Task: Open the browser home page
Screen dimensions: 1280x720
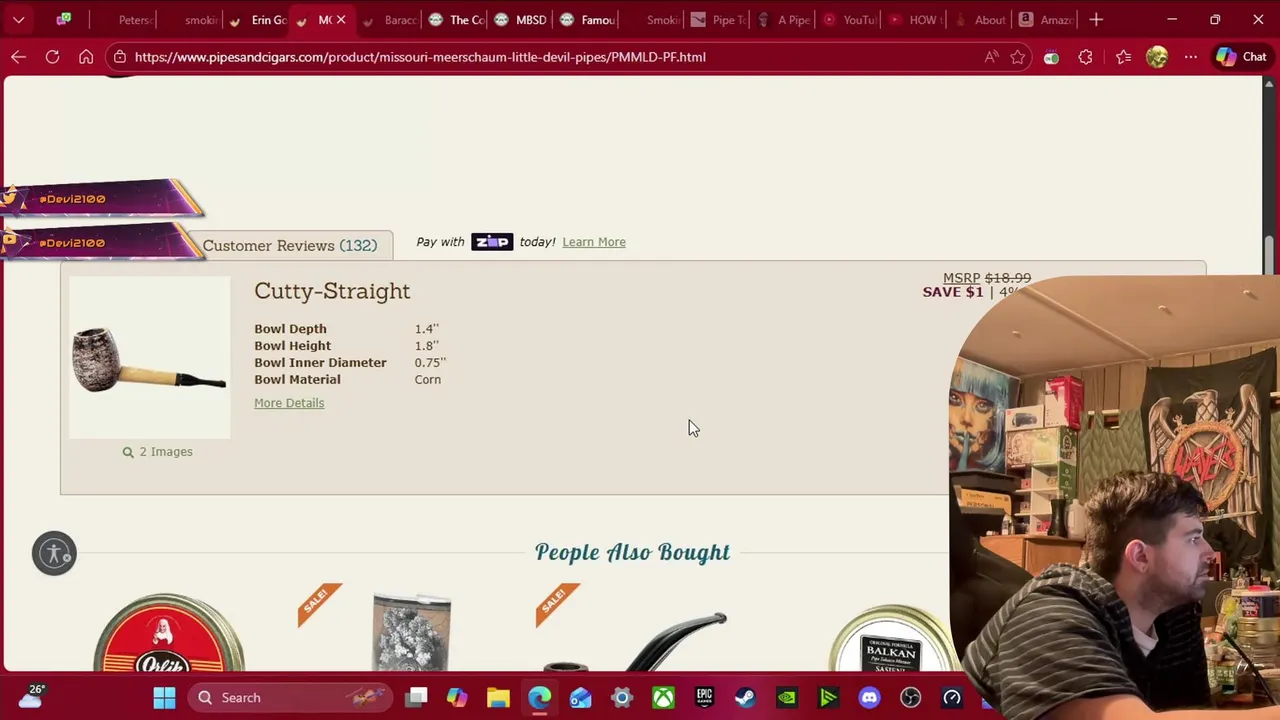Action: [x=86, y=57]
